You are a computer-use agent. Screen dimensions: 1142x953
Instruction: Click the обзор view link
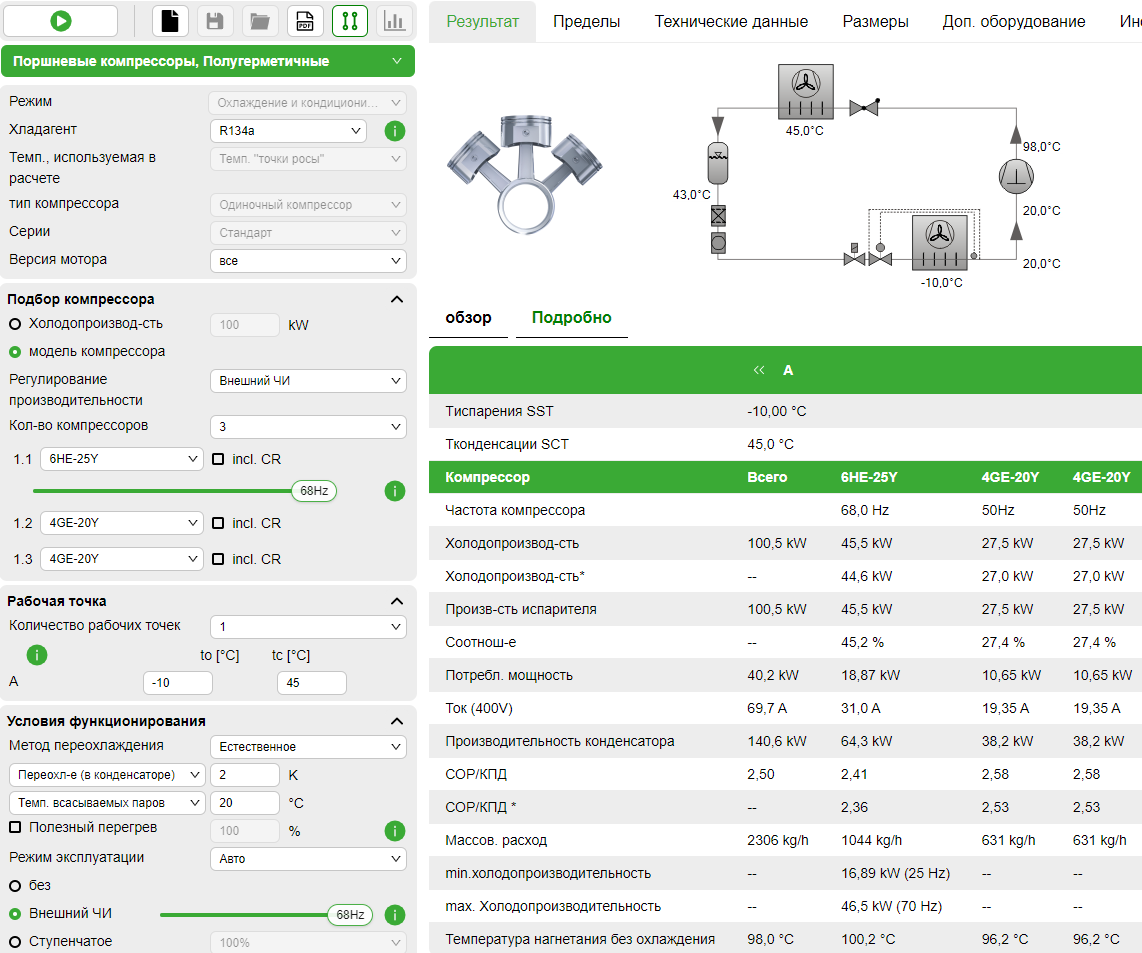(468, 318)
